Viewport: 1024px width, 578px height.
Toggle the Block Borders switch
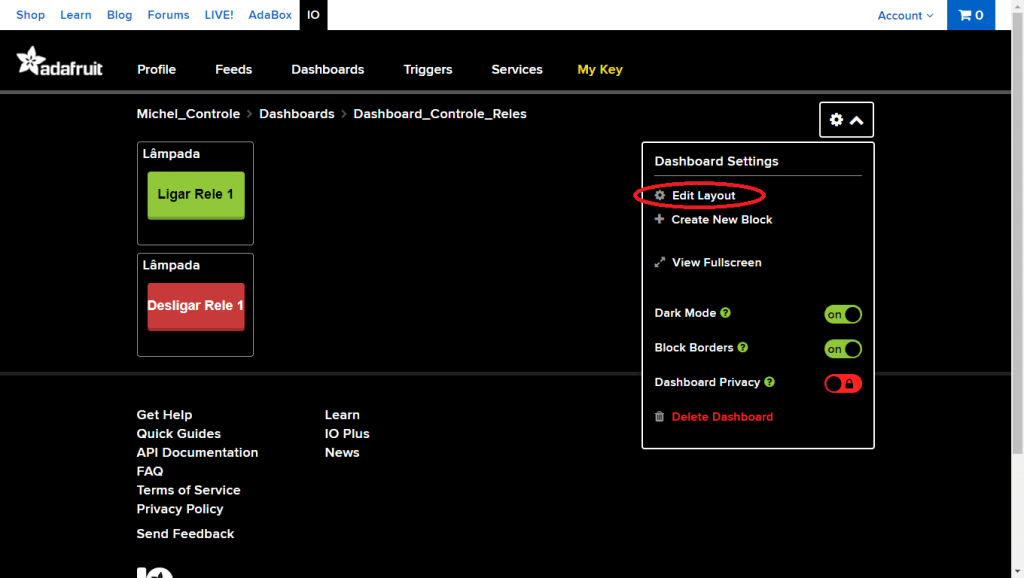pyautogui.click(x=842, y=349)
